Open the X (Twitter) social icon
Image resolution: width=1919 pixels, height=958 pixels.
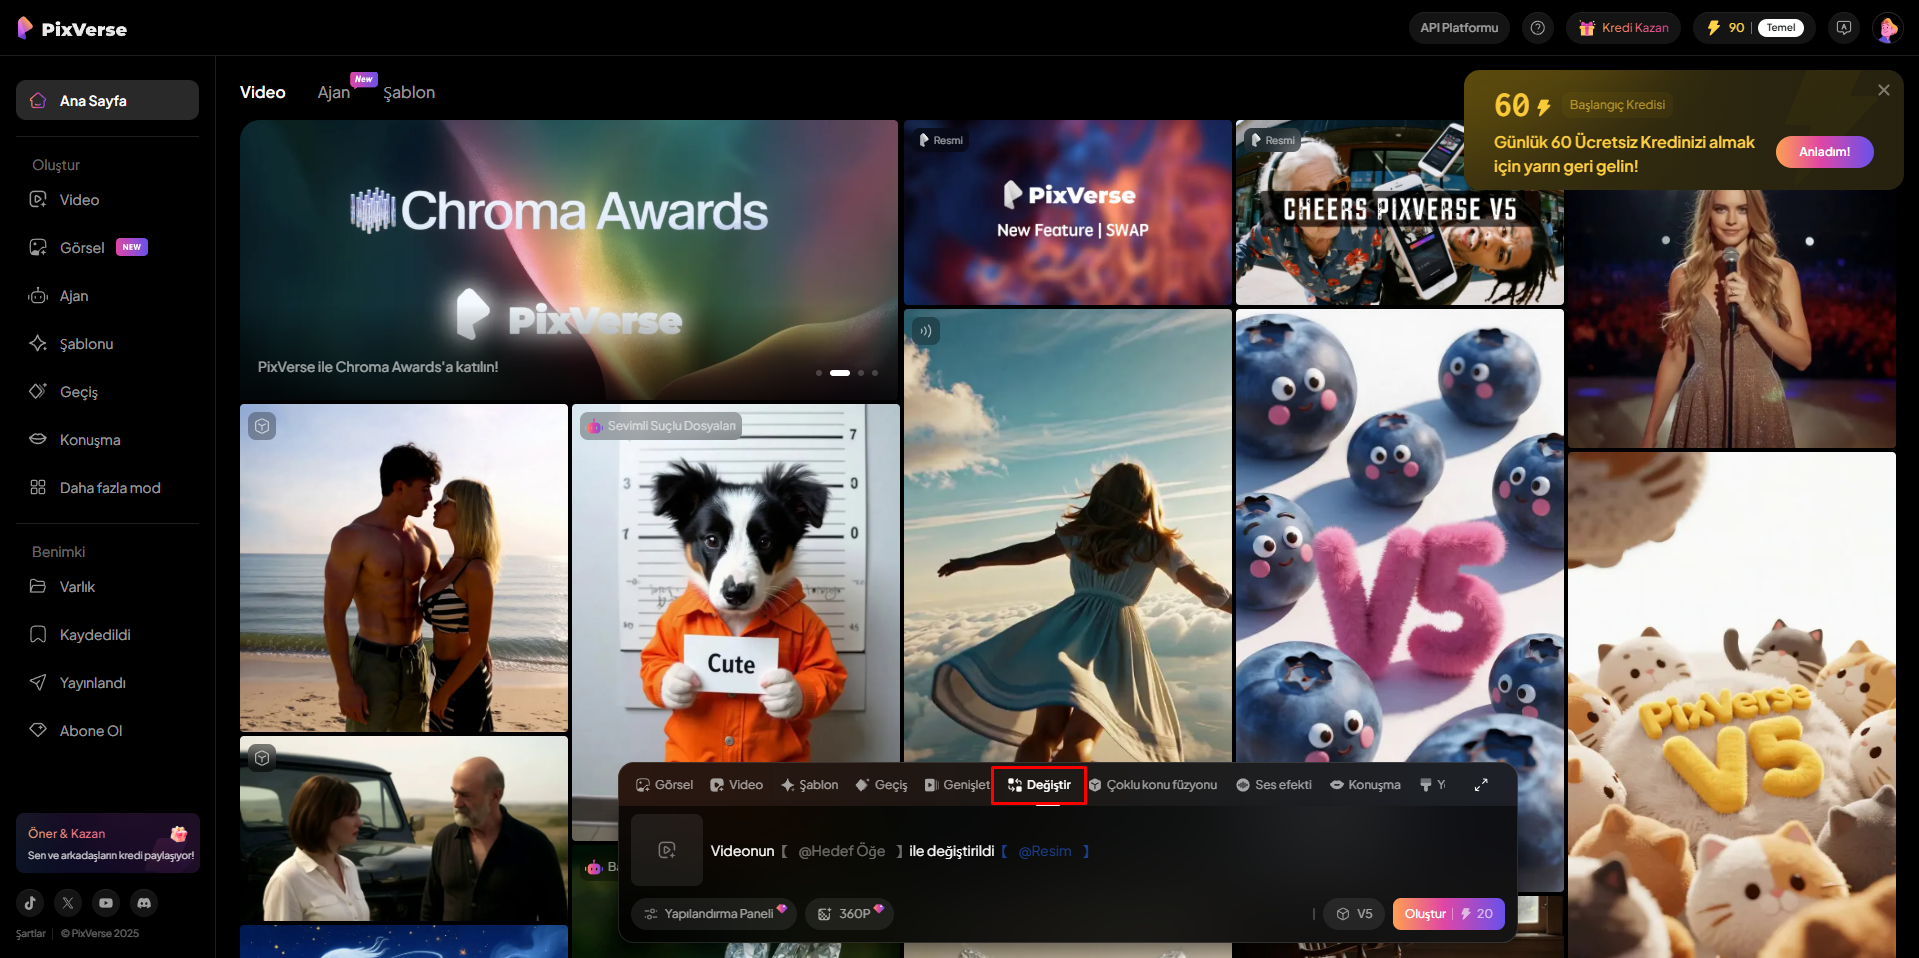point(68,903)
